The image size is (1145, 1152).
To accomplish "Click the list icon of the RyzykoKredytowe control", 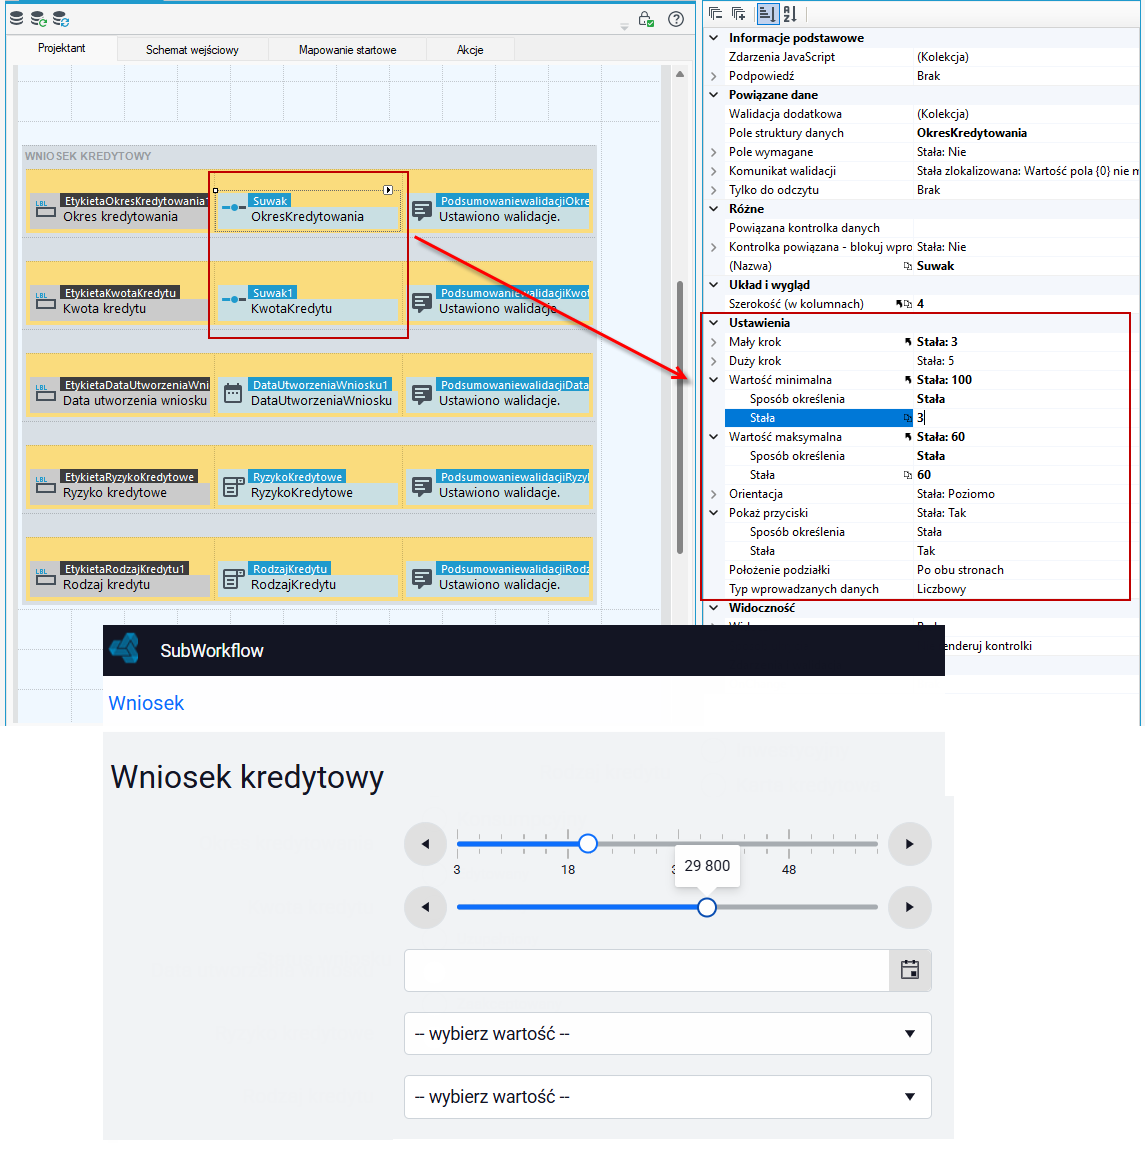I will (x=233, y=486).
